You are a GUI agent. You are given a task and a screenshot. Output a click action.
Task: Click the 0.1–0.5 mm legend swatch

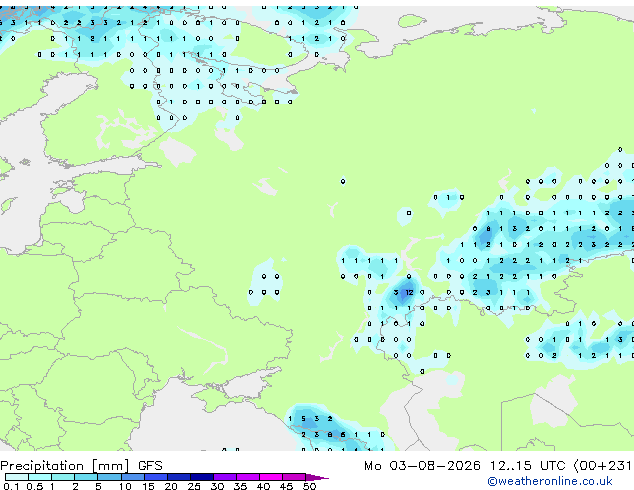[x=17, y=477]
